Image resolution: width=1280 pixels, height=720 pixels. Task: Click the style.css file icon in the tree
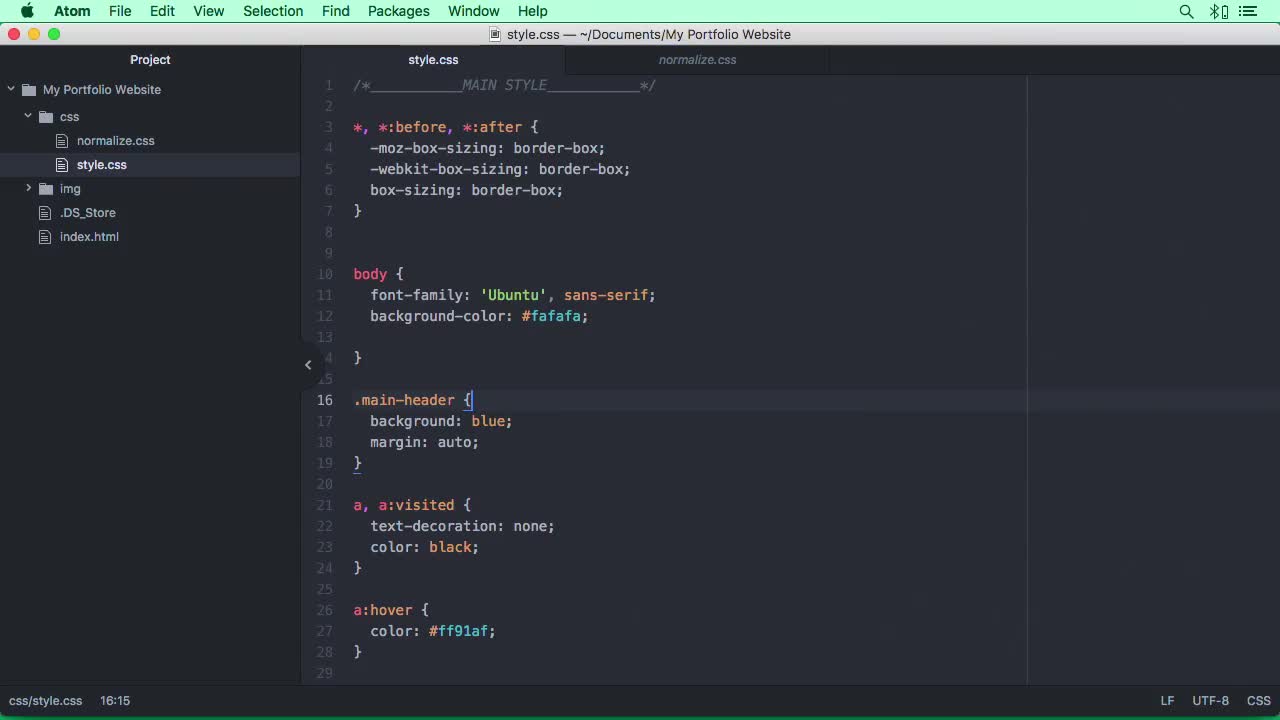pyautogui.click(x=61, y=164)
